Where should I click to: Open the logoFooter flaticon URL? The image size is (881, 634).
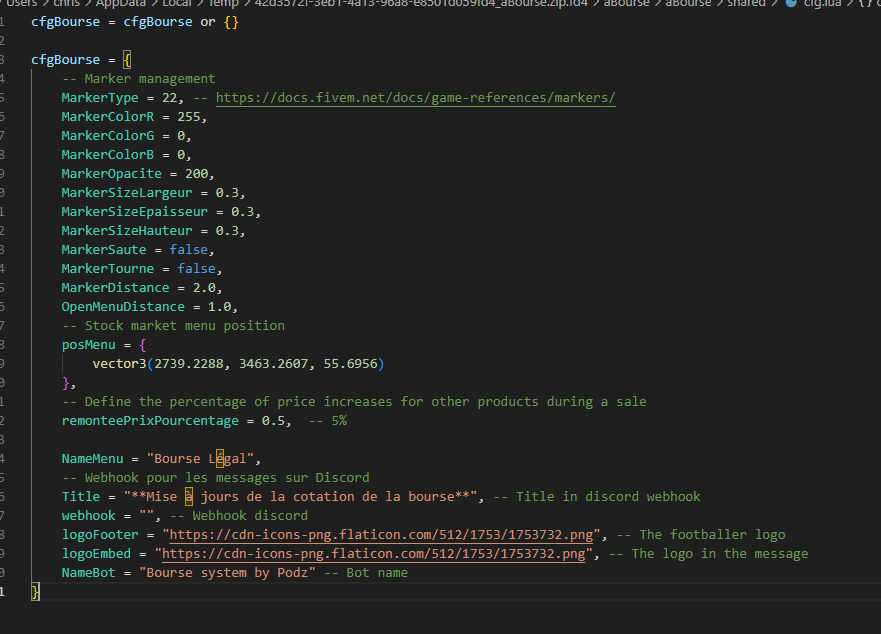380,535
